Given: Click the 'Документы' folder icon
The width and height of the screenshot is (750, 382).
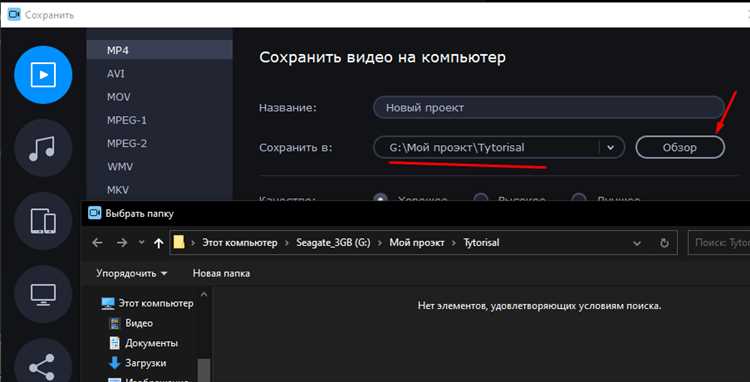Looking at the screenshot, I should 114,343.
